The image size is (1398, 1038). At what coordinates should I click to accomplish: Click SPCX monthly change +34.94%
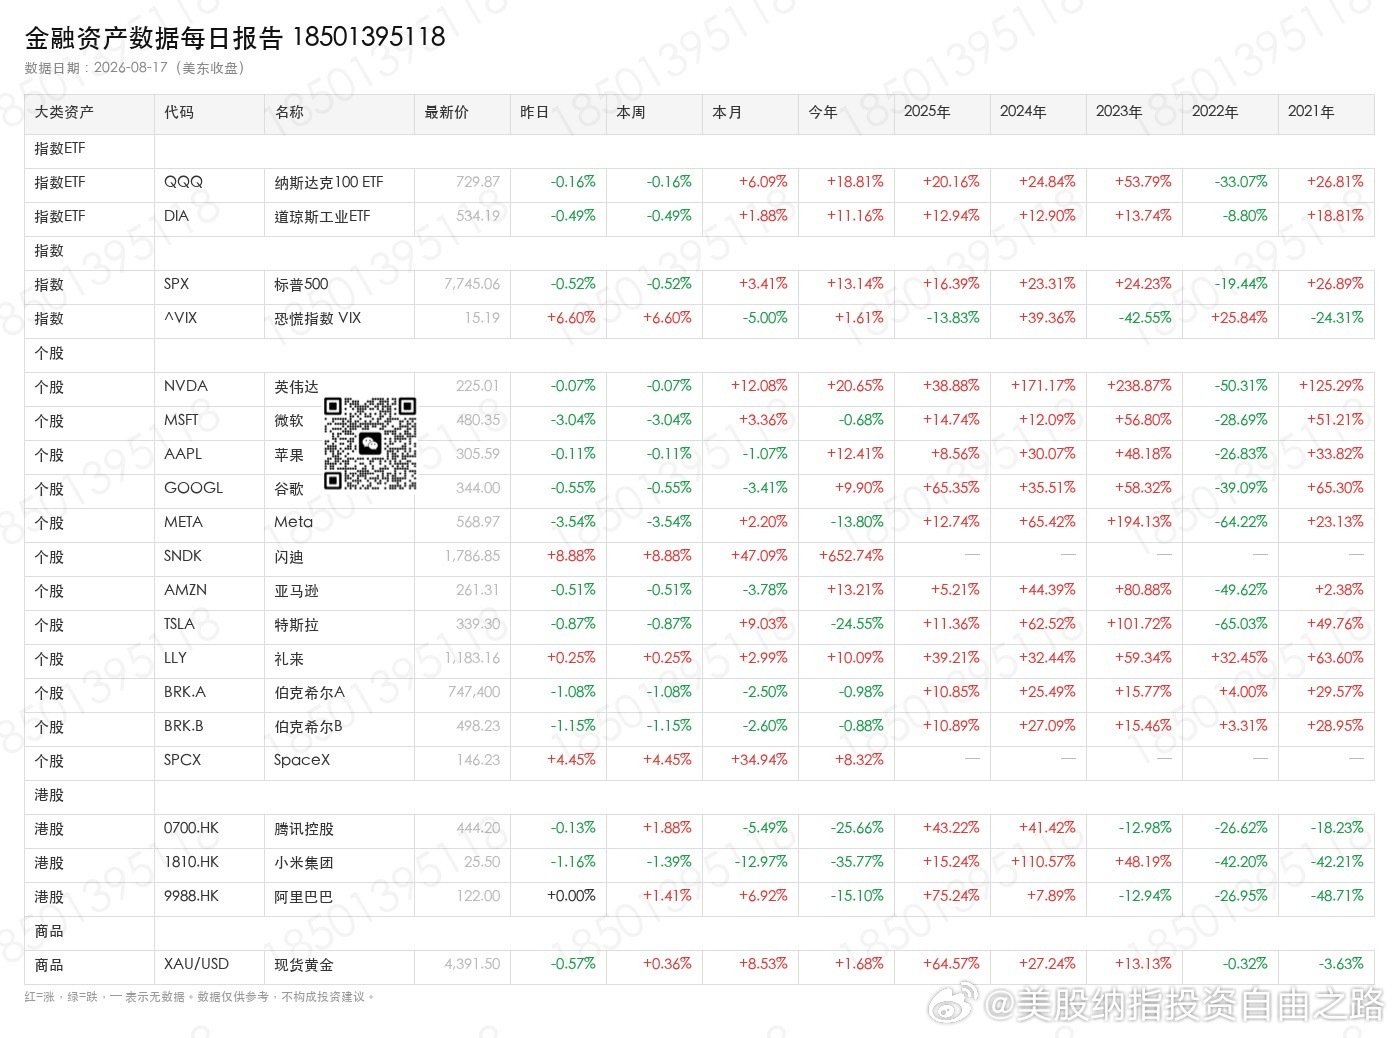pos(760,760)
